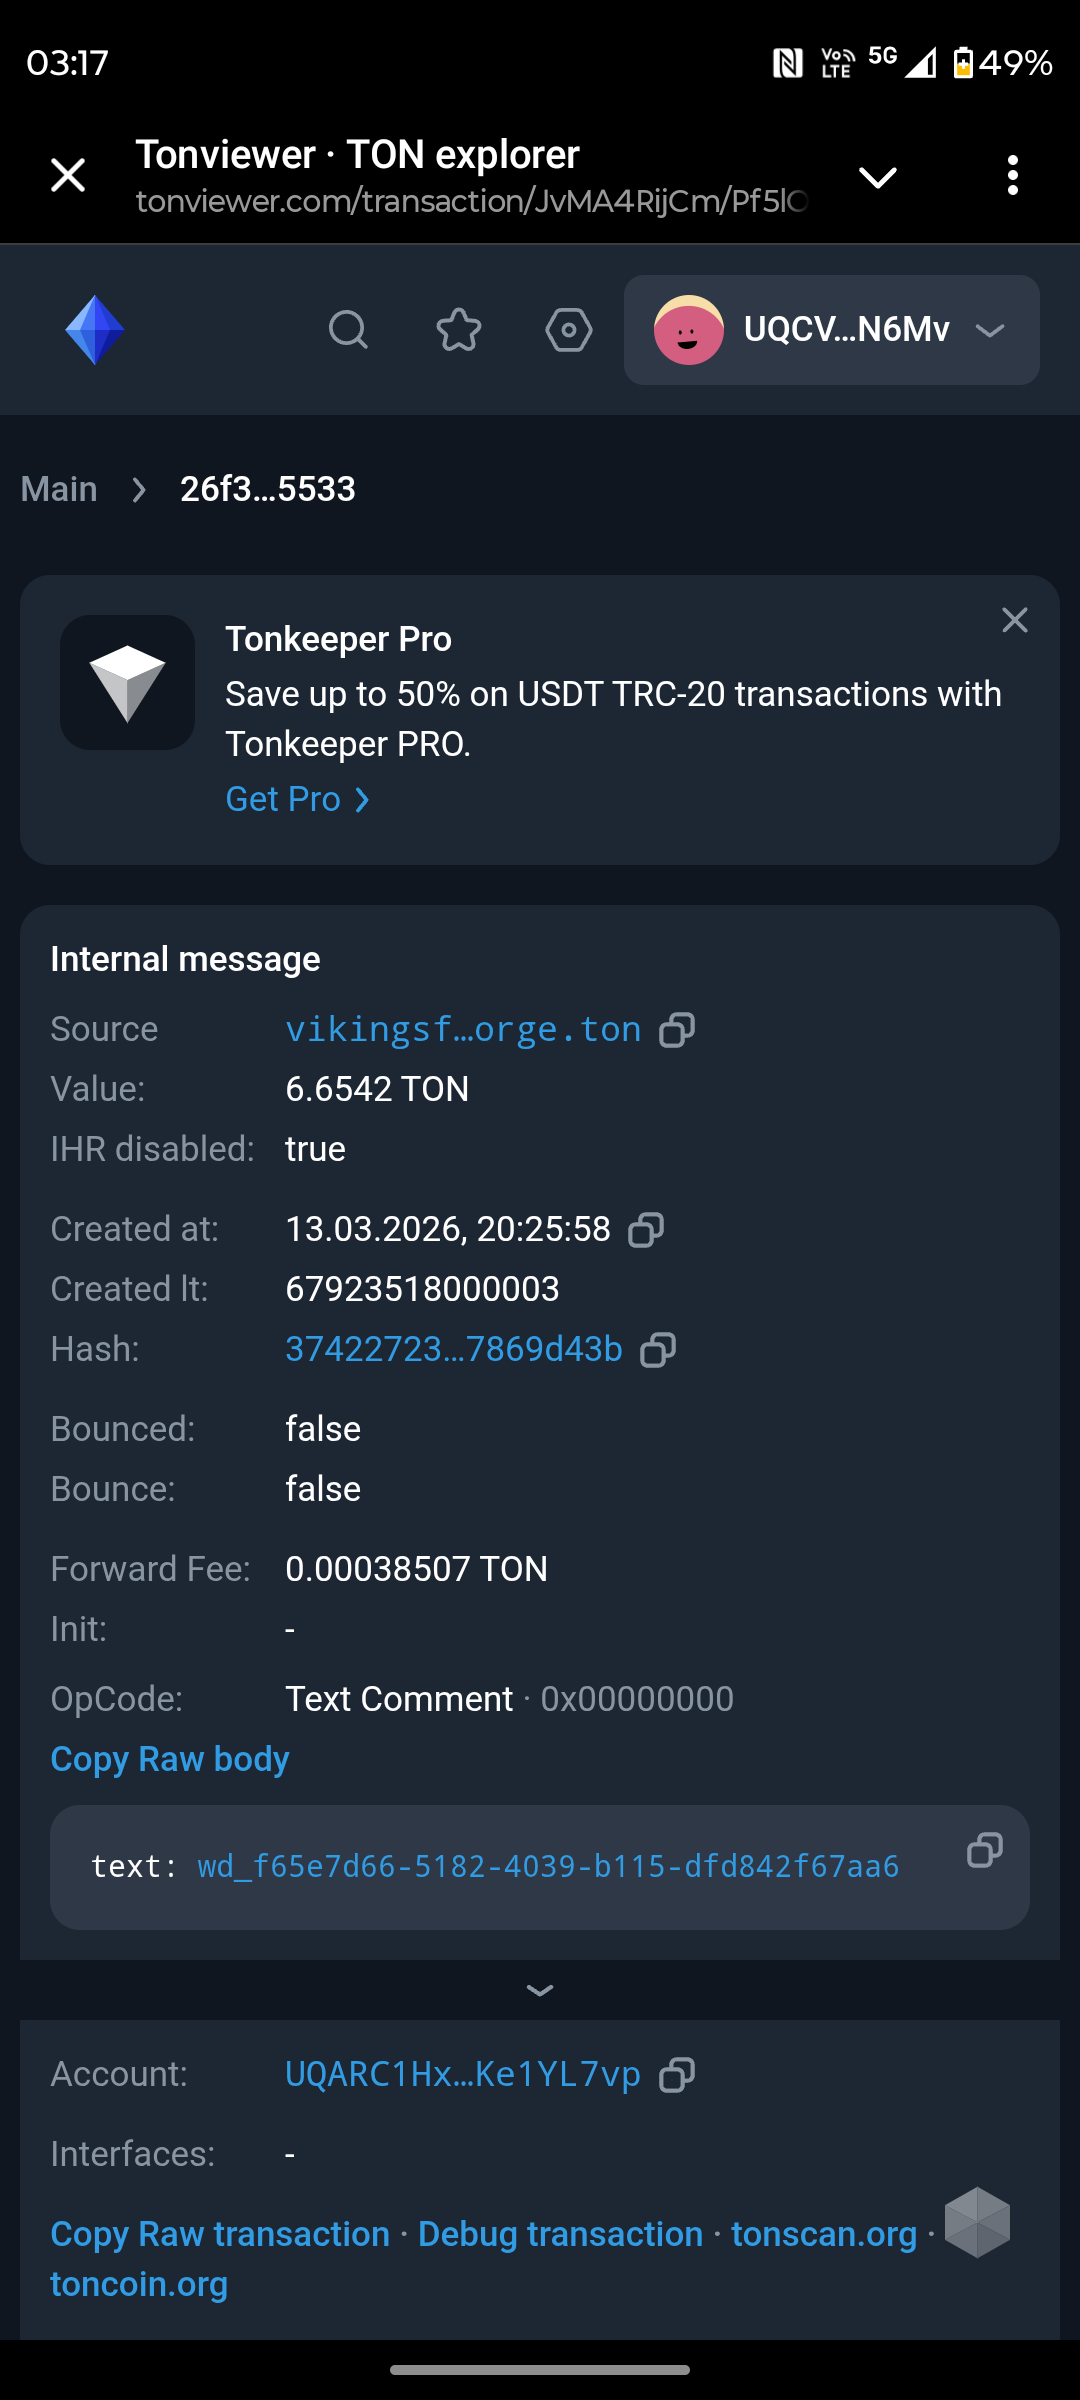Expand the collapsed transaction details chevron
Screen dimensions: 1080x2400
pos(540,1990)
